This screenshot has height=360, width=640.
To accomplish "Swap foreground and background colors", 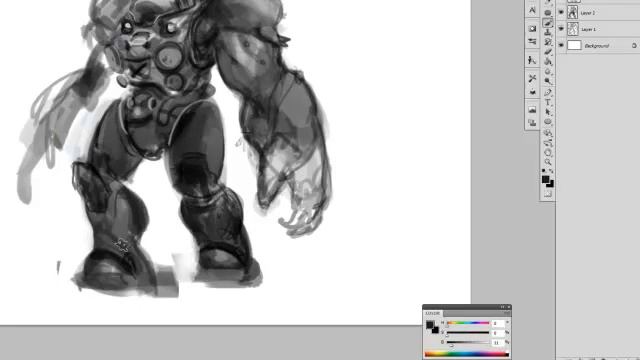I will [551, 171].
